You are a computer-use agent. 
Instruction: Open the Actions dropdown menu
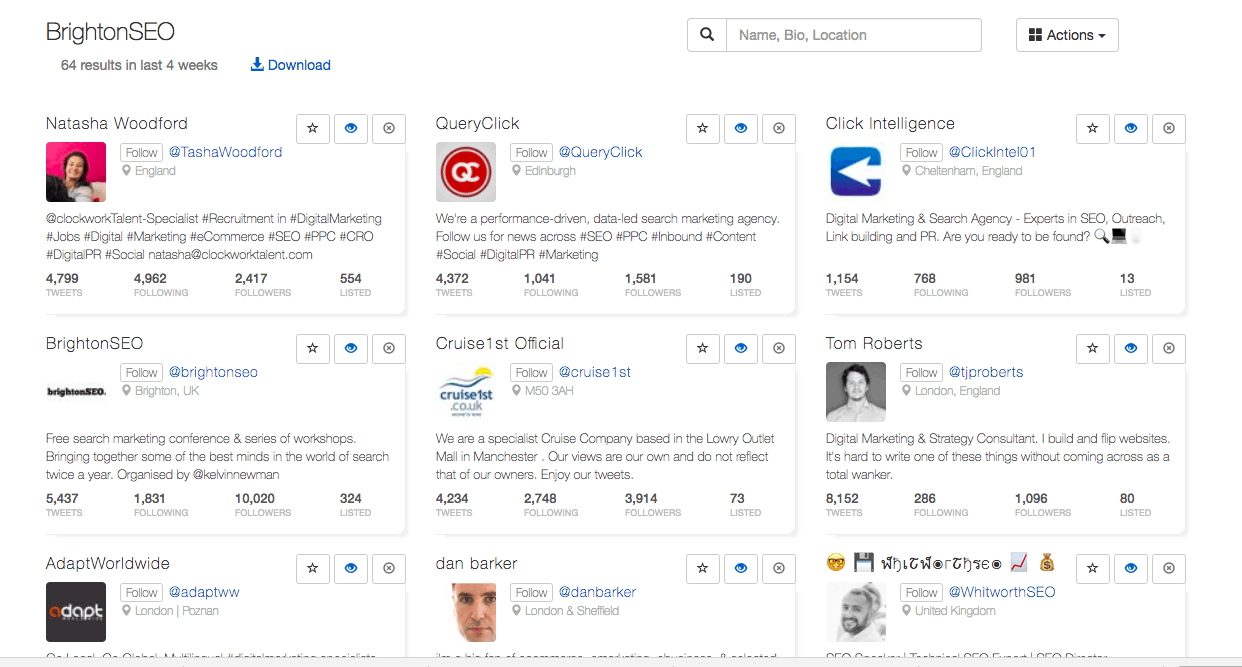[1067, 35]
